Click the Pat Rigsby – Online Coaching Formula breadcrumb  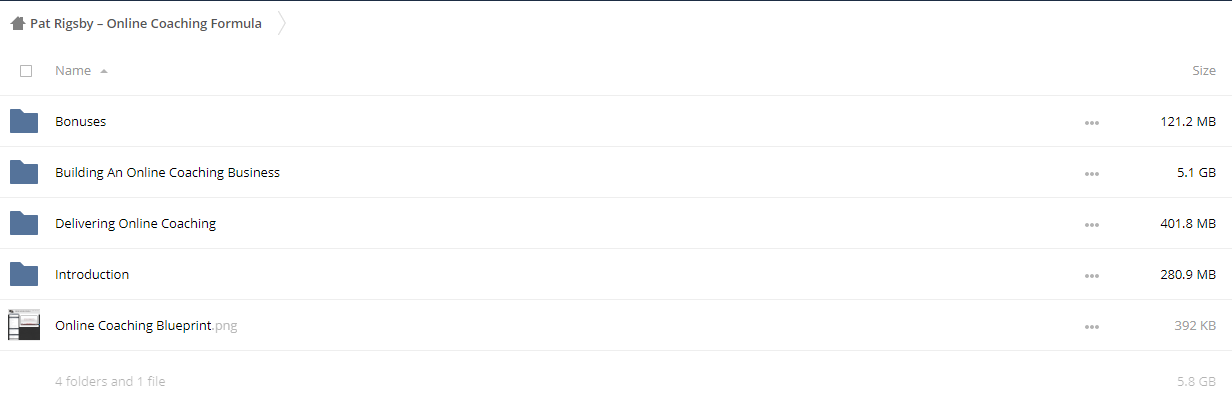pyautogui.click(x=146, y=24)
